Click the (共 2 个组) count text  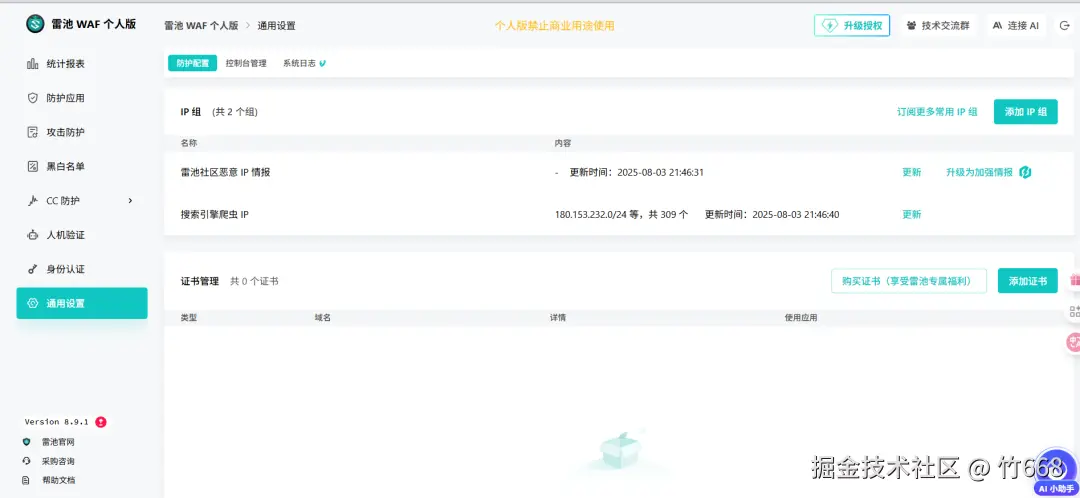pos(234,112)
